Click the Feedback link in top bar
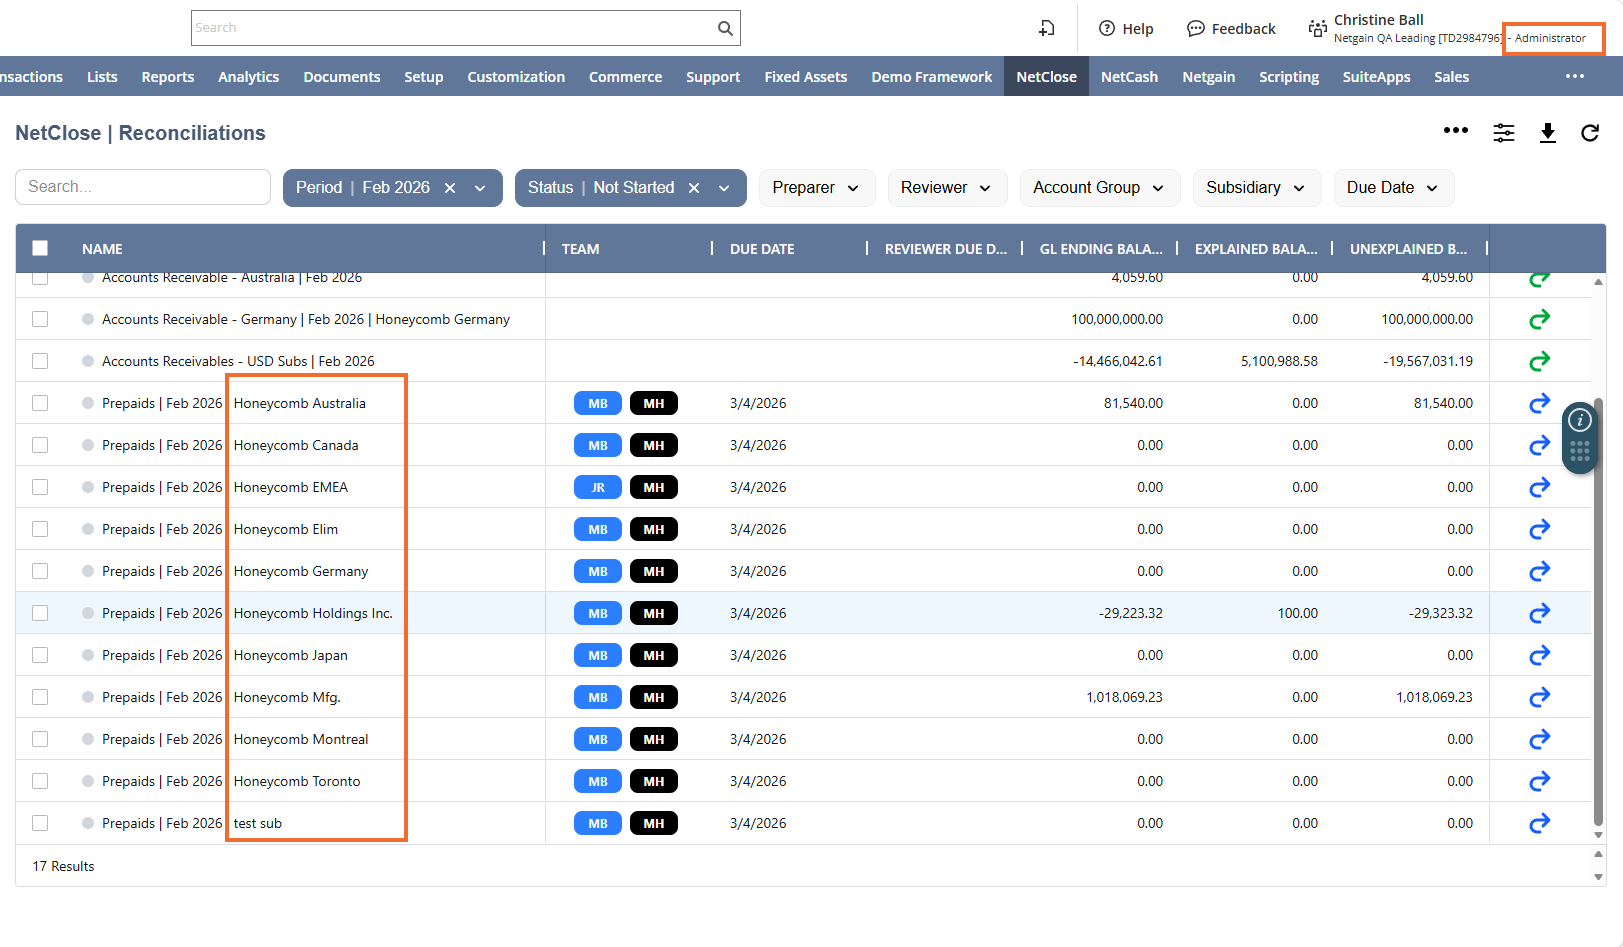This screenshot has width=1623, height=947. tap(1231, 29)
